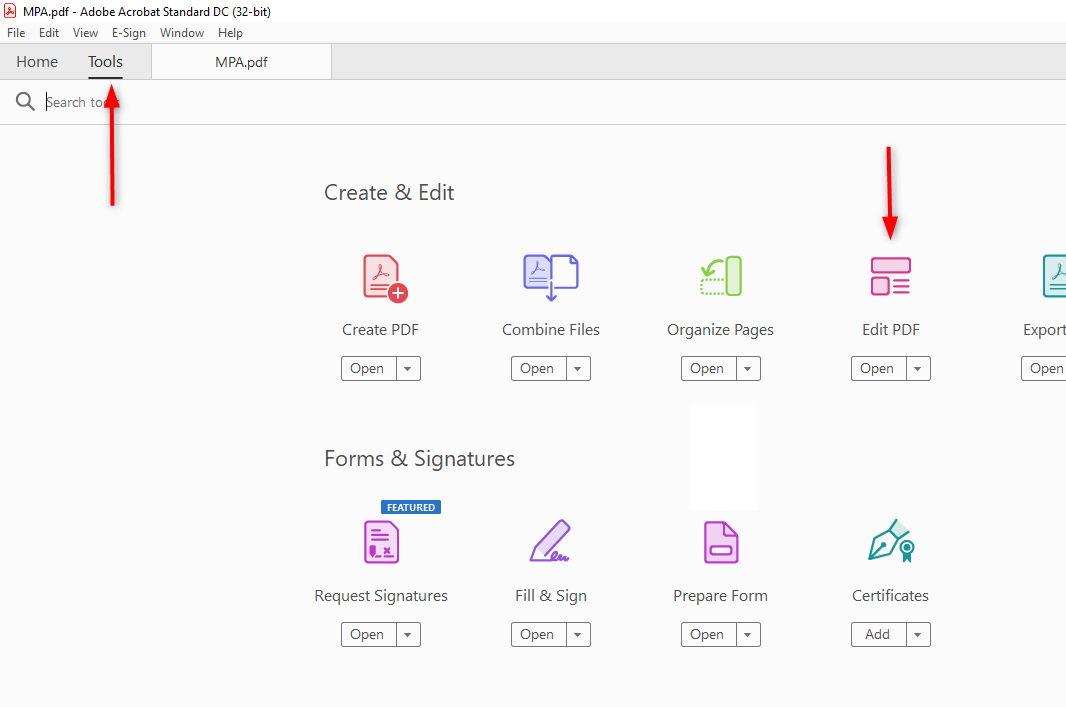Click the Certificates label

tap(891, 596)
